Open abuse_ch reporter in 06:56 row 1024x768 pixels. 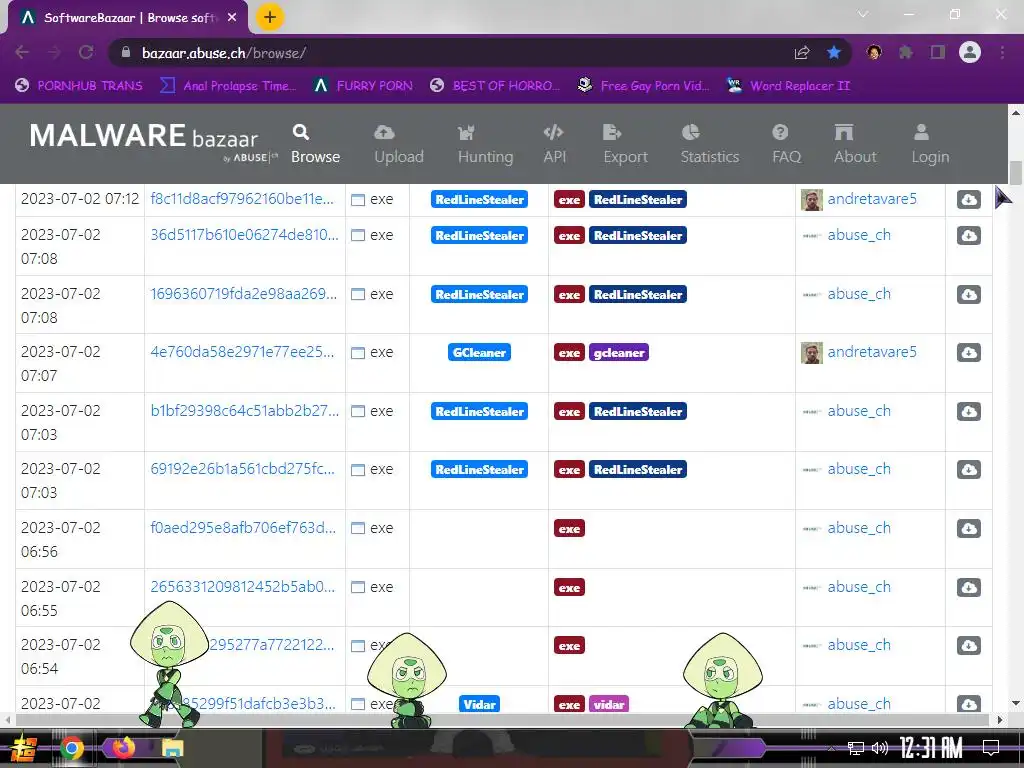click(x=859, y=528)
